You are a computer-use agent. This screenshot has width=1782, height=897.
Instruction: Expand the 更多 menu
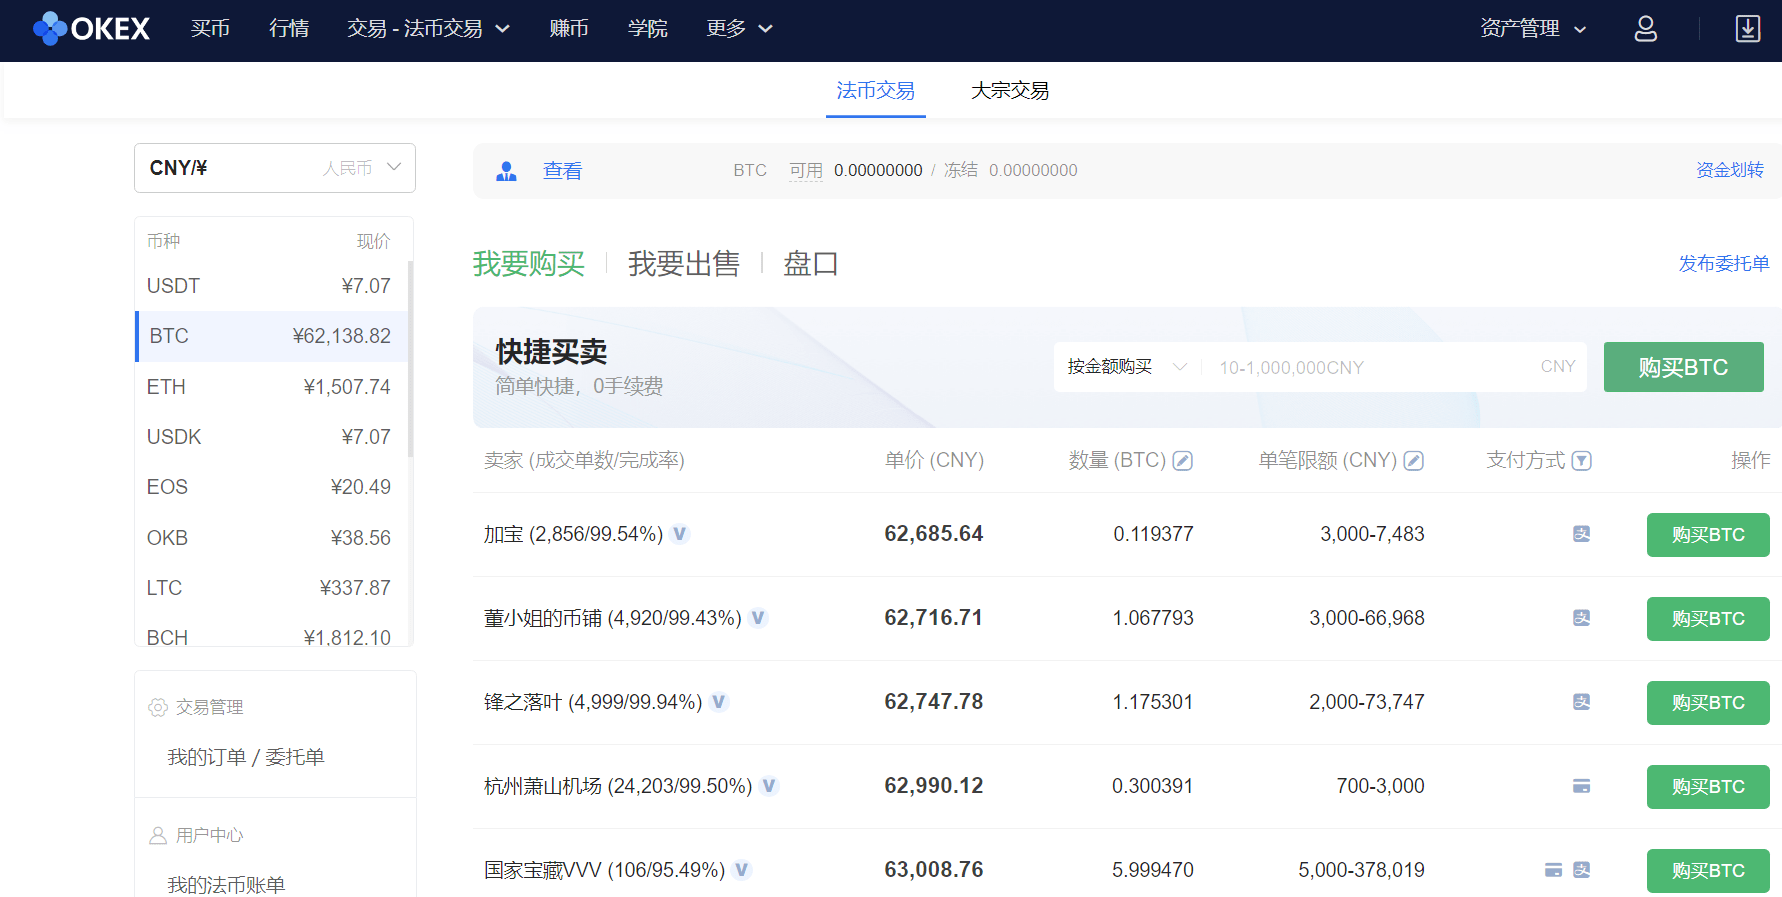740,29
